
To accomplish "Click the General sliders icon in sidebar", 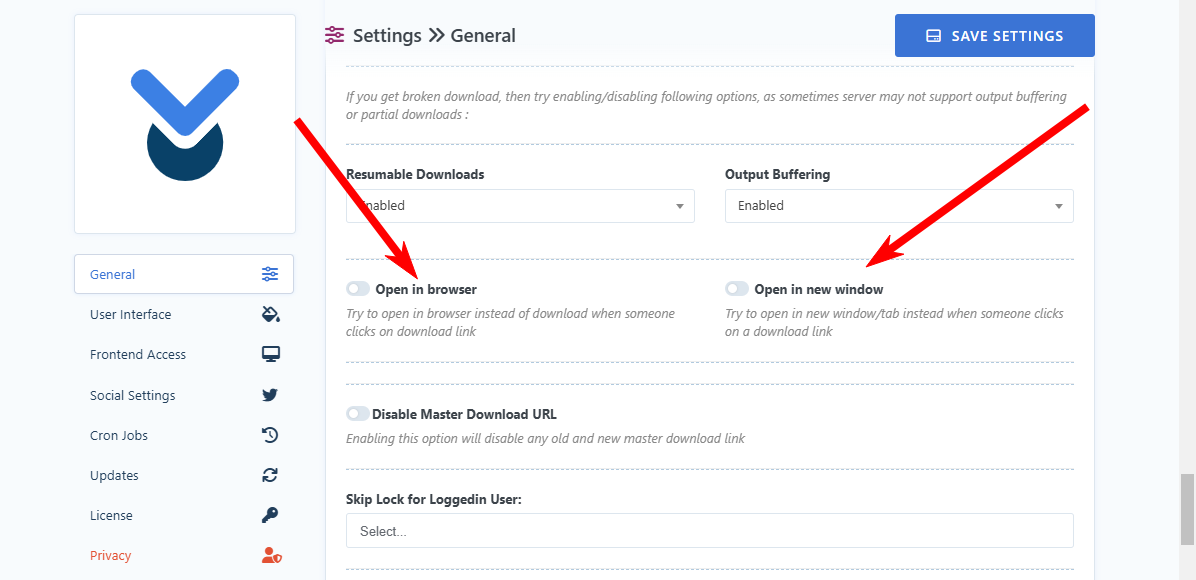I will tap(270, 274).
